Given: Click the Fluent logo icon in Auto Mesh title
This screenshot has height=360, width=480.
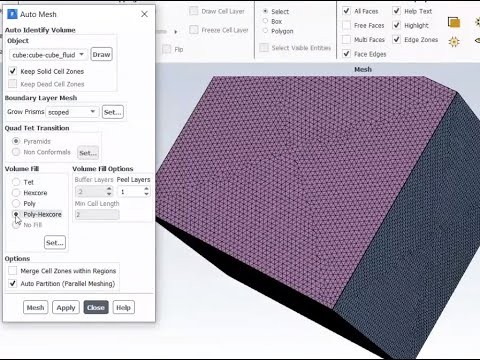Looking at the screenshot, I should coord(12,14).
